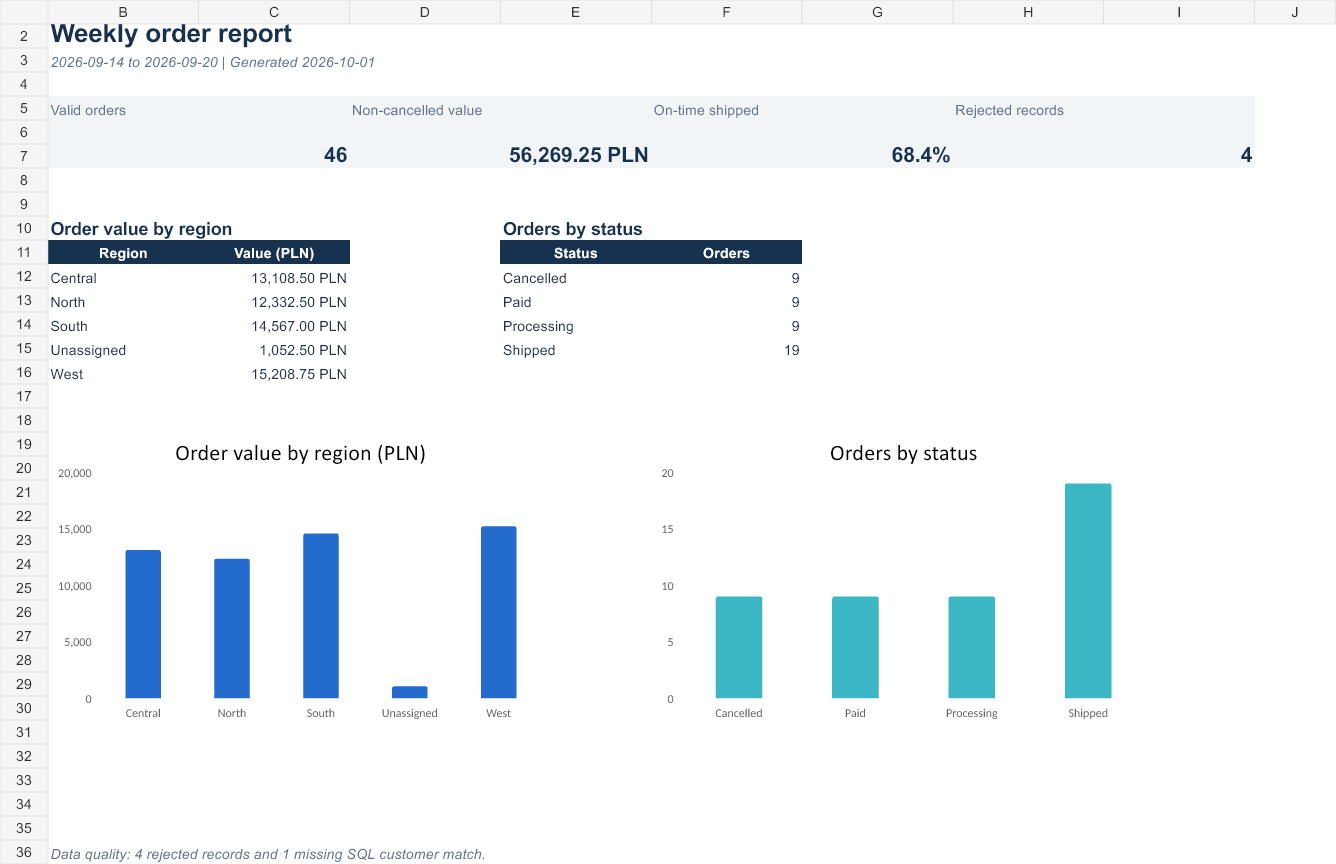Click the Shipped order count 19

click(791, 350)
